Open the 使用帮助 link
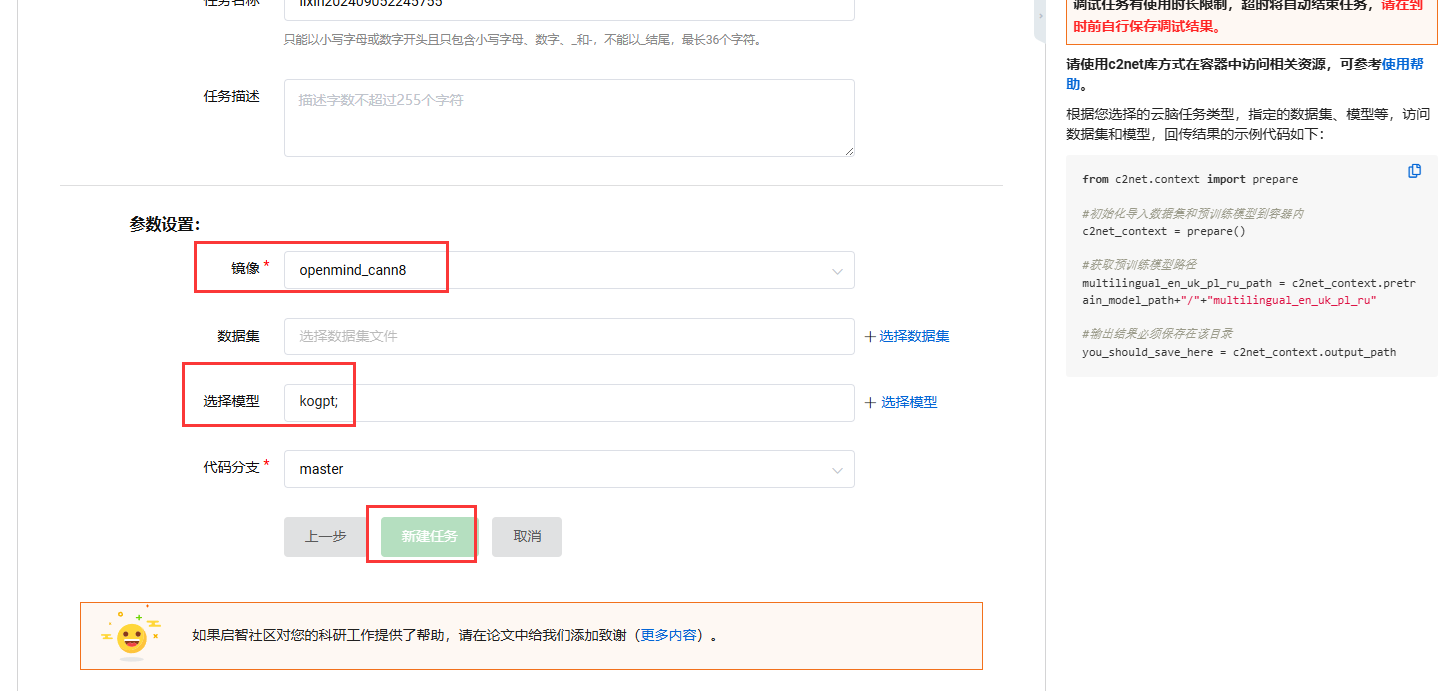1439x691 pixels. 1401,64
